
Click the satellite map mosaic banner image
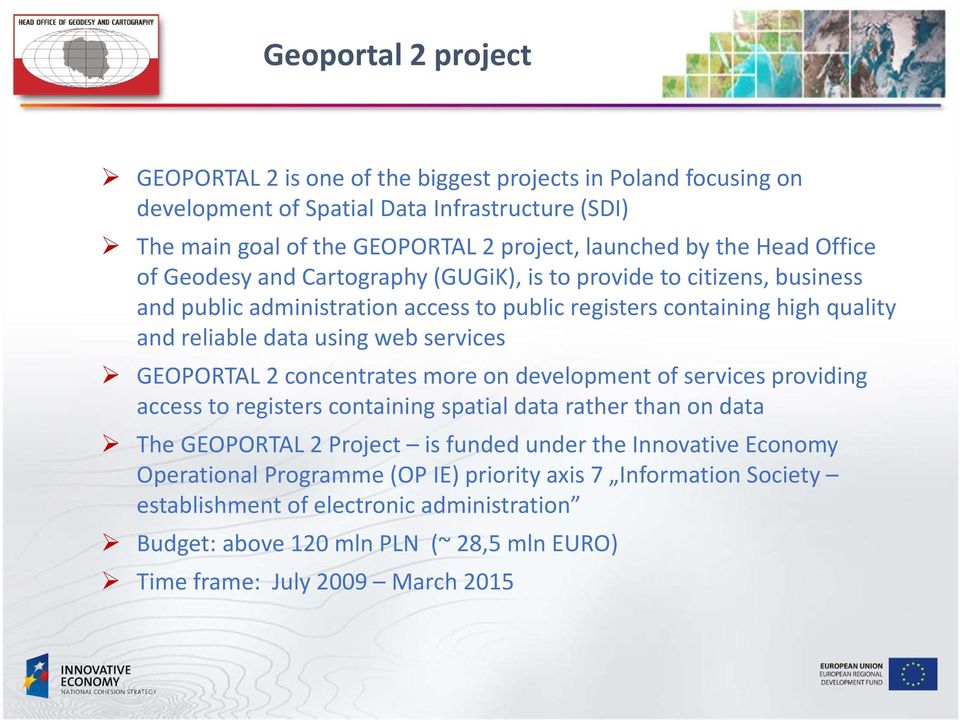(803, 53)
